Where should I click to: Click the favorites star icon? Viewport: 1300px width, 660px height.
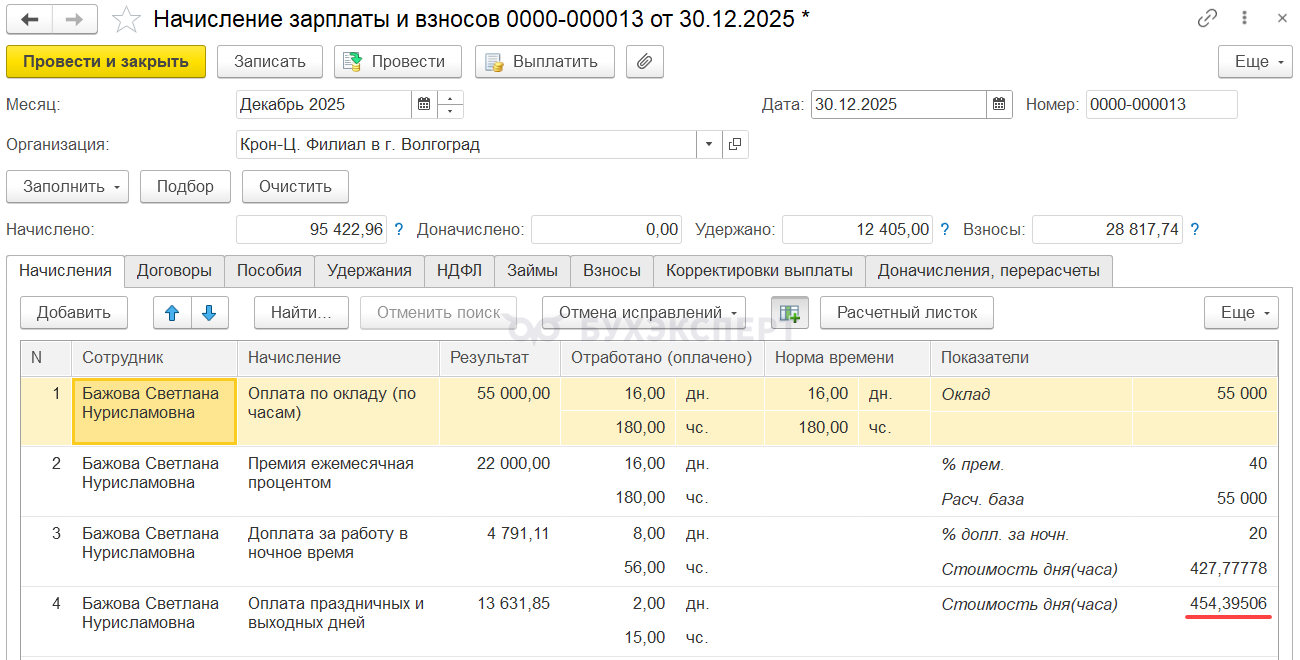pos(126,19)
